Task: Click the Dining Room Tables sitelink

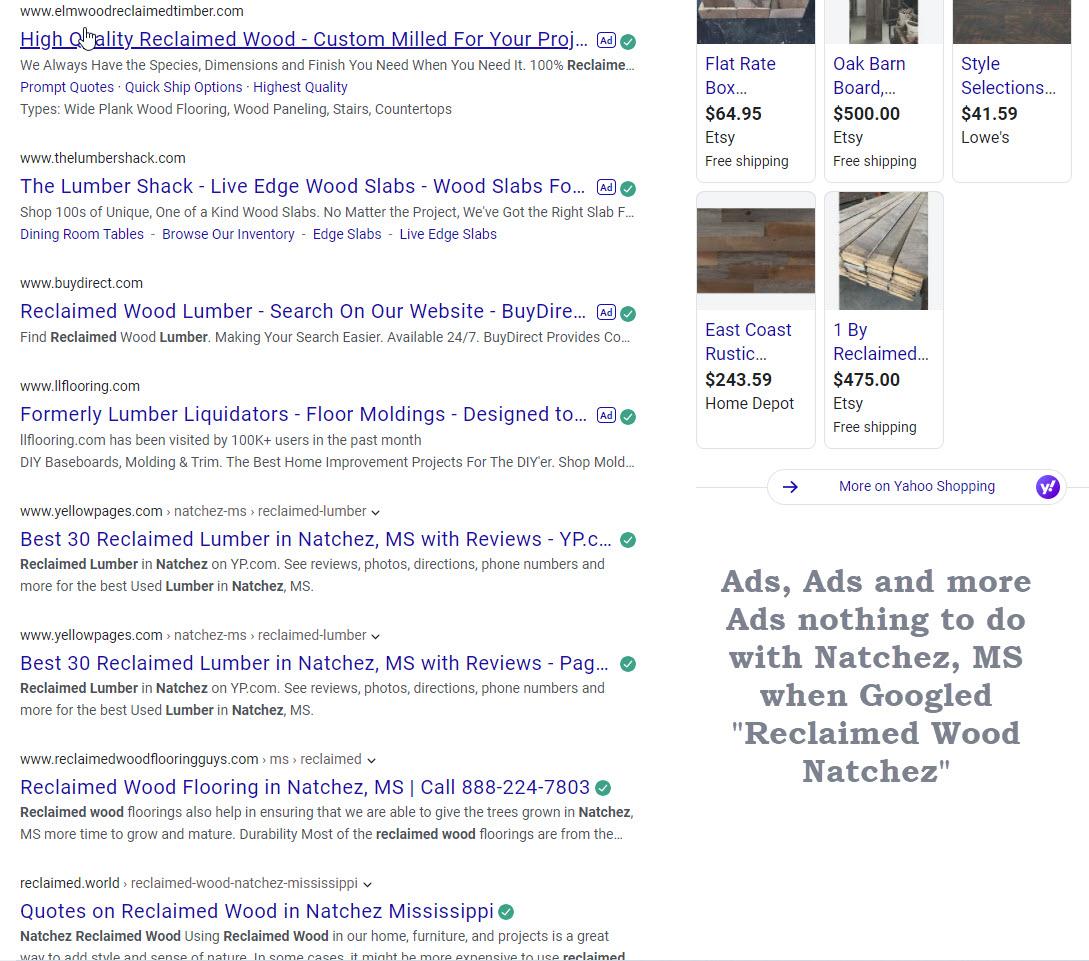Action: point(81,234)
